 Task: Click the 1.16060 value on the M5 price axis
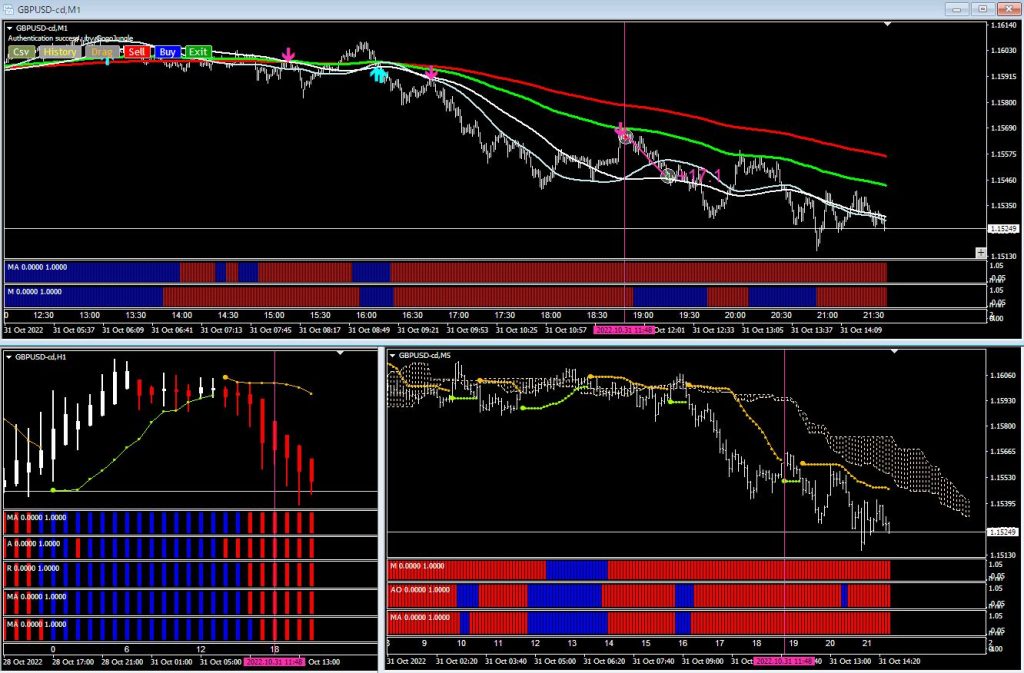[1002, 376]
